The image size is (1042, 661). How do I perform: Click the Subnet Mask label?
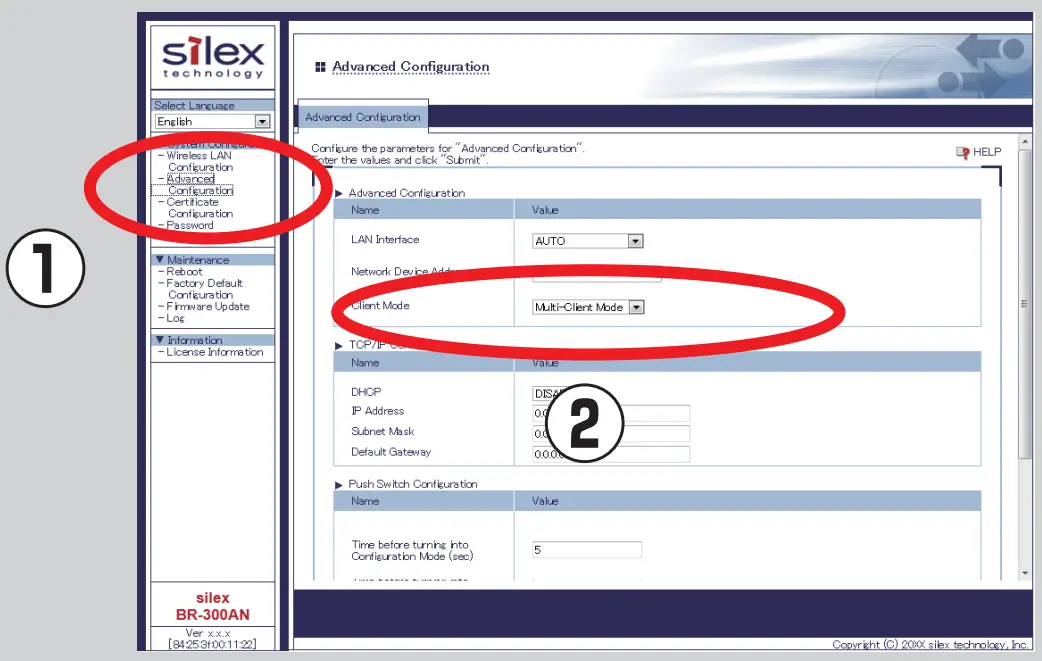coord(383,432)
